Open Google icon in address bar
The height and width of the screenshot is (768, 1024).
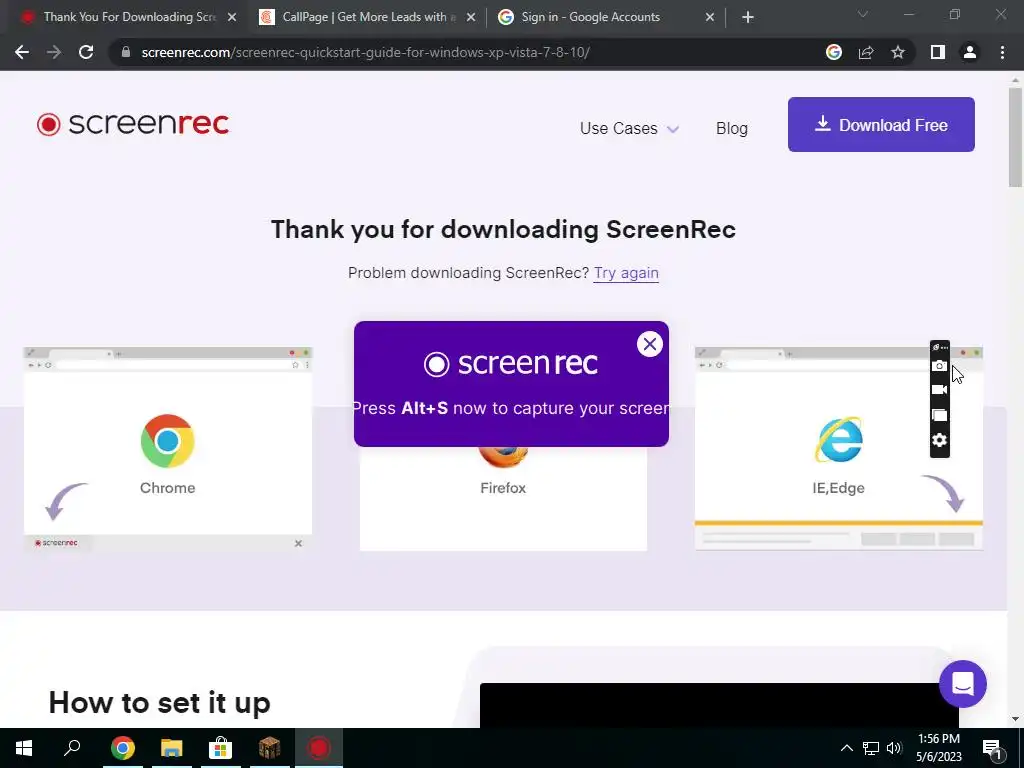point(834,52)
